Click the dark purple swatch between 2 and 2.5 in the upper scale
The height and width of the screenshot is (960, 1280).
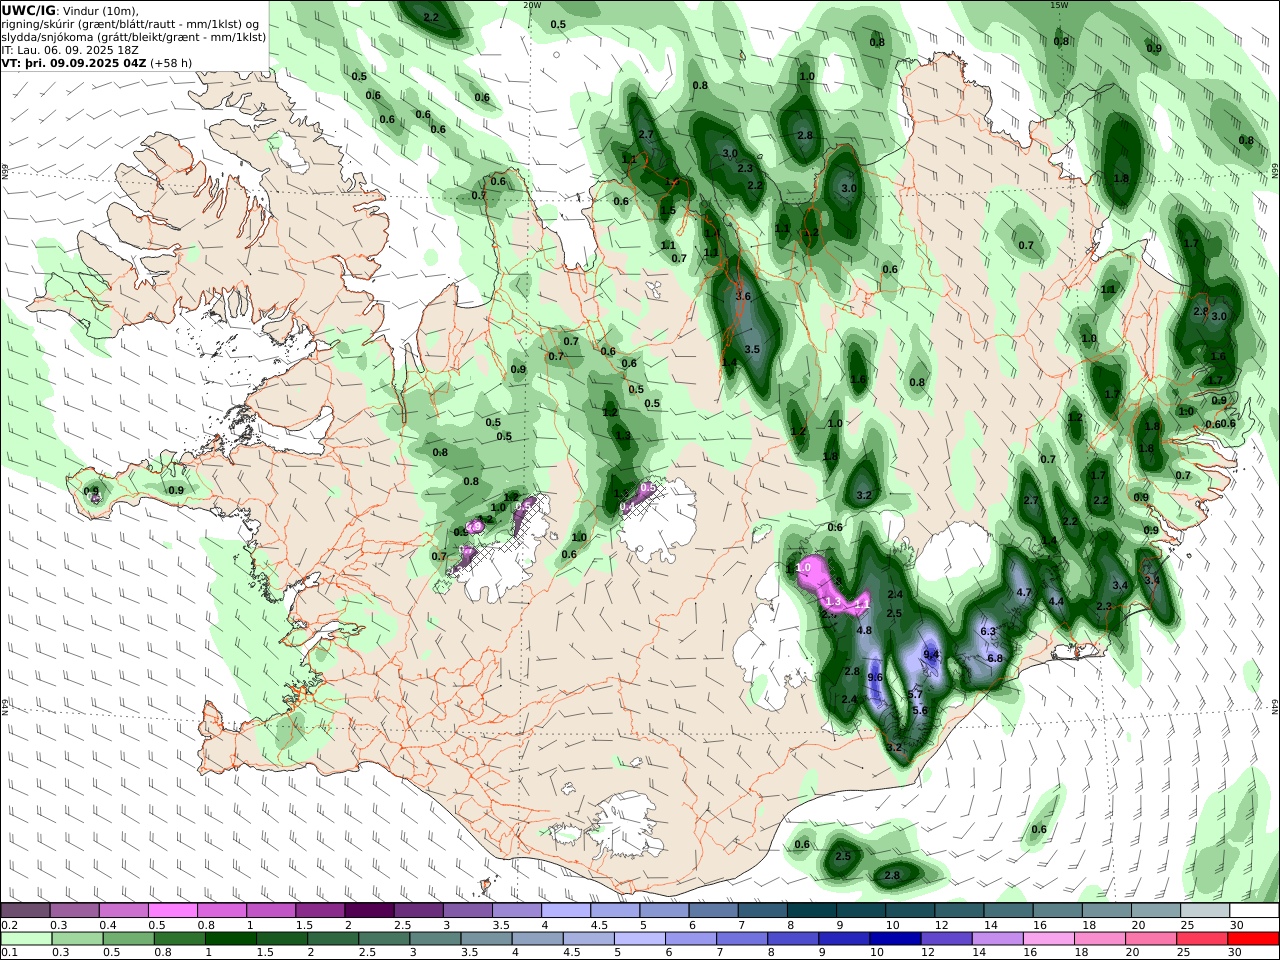368,910
